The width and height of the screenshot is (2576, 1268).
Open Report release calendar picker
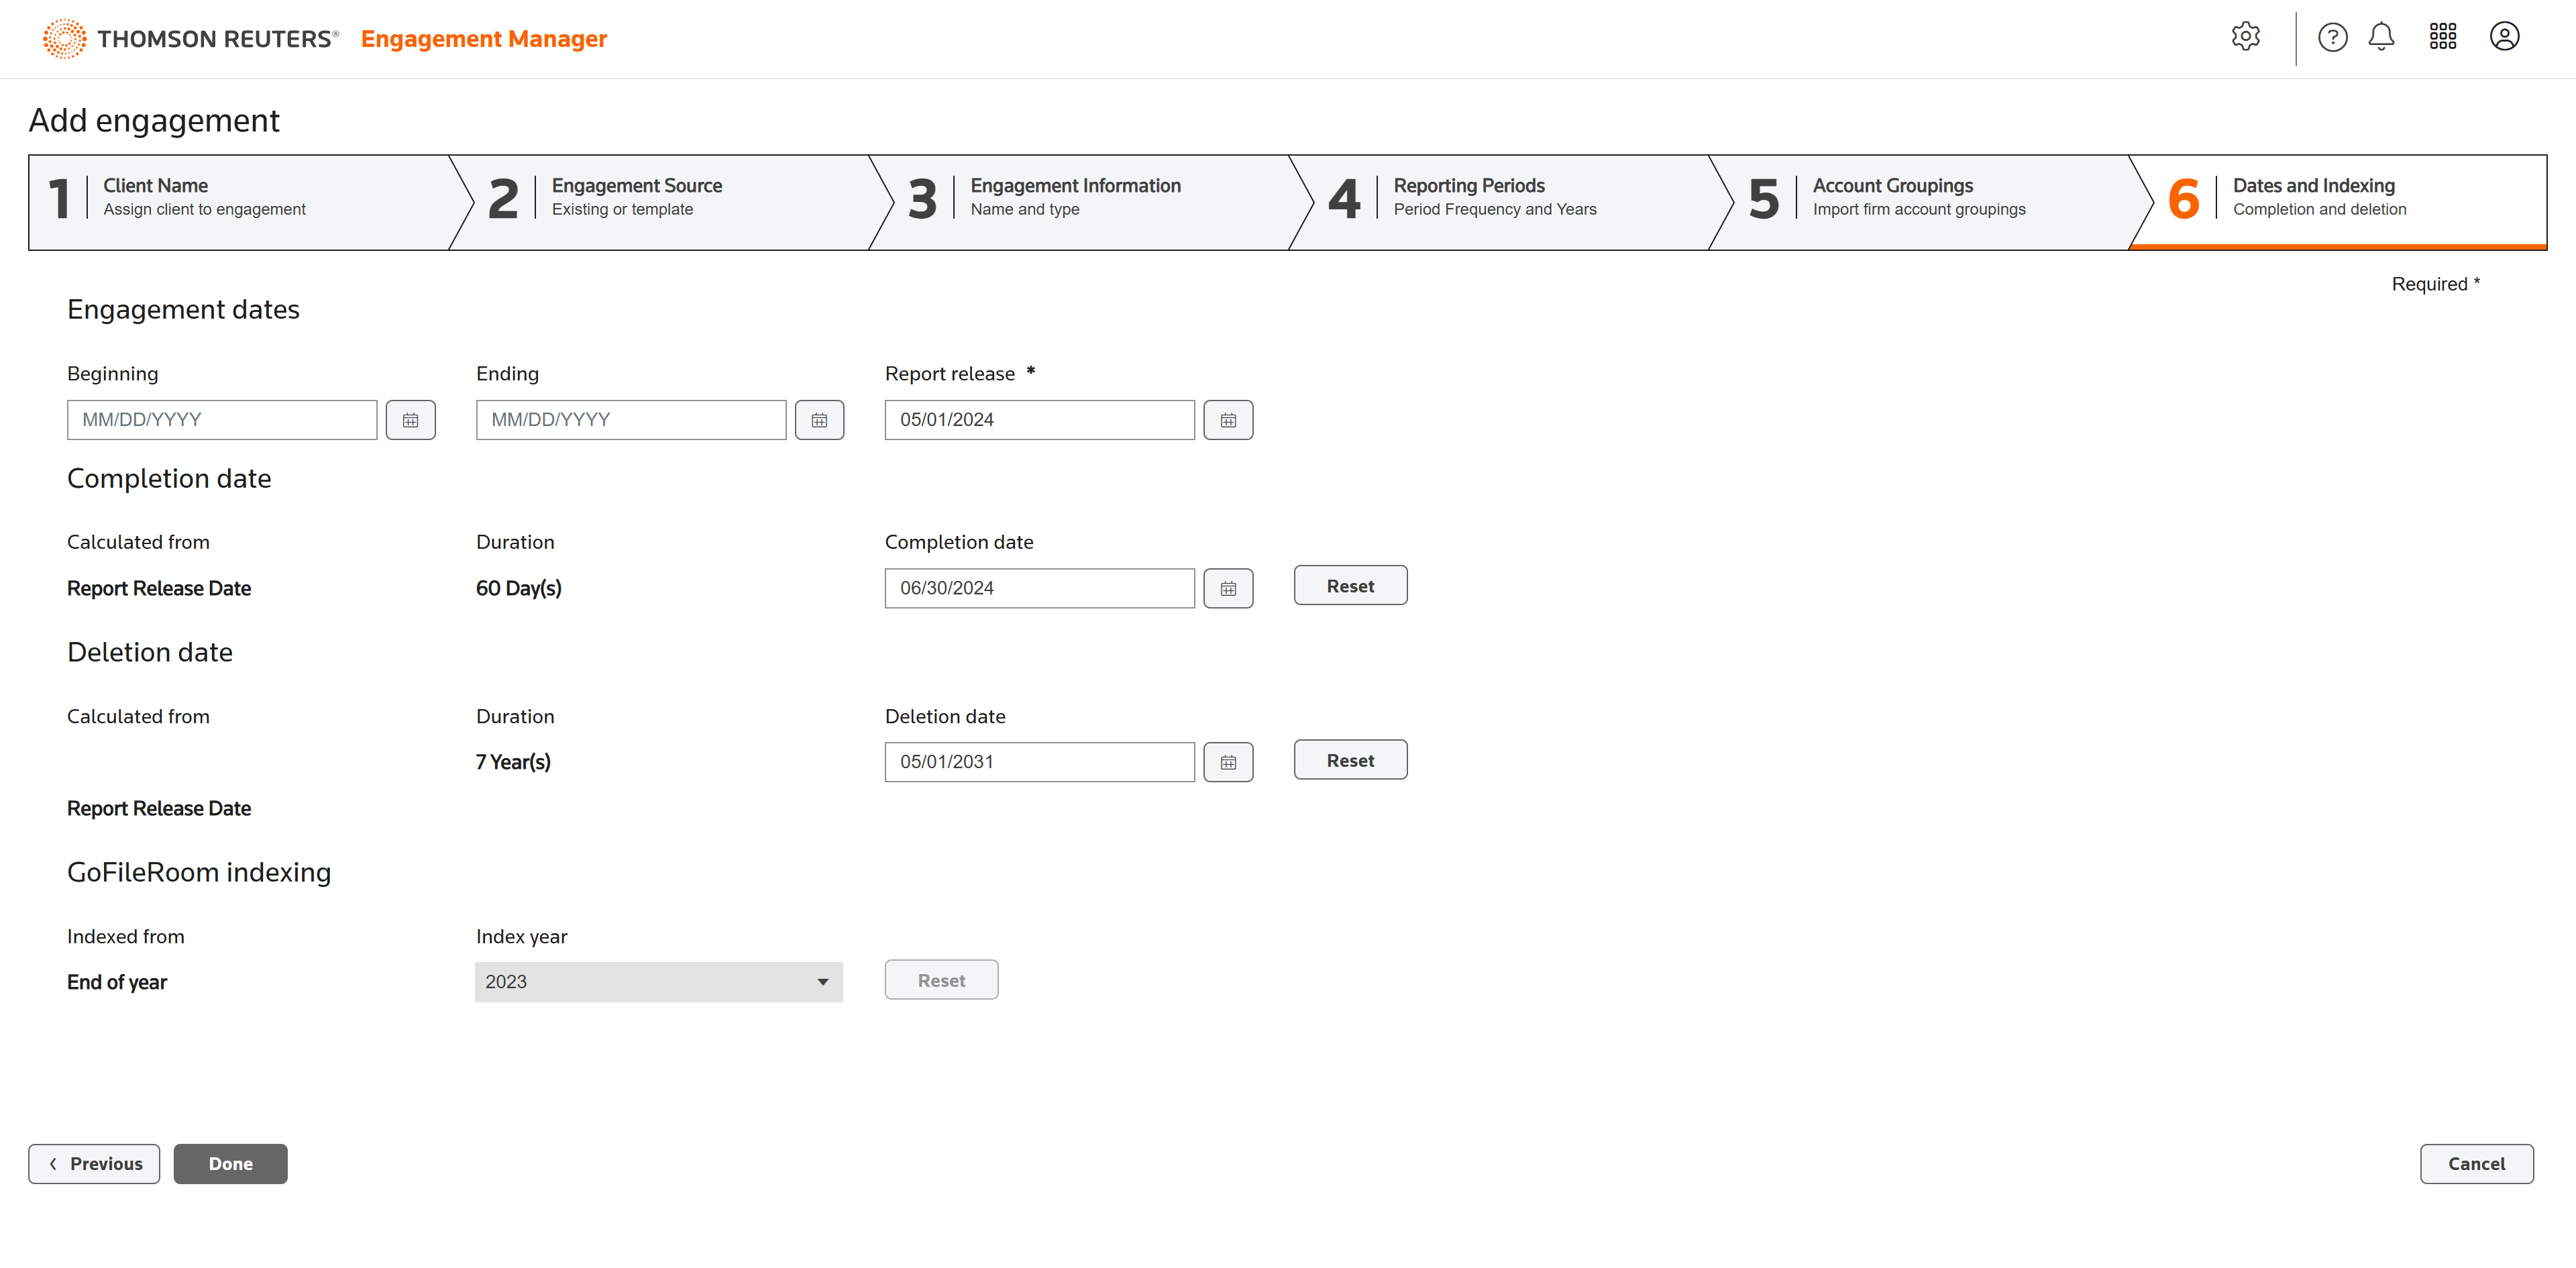(1228, 420)
